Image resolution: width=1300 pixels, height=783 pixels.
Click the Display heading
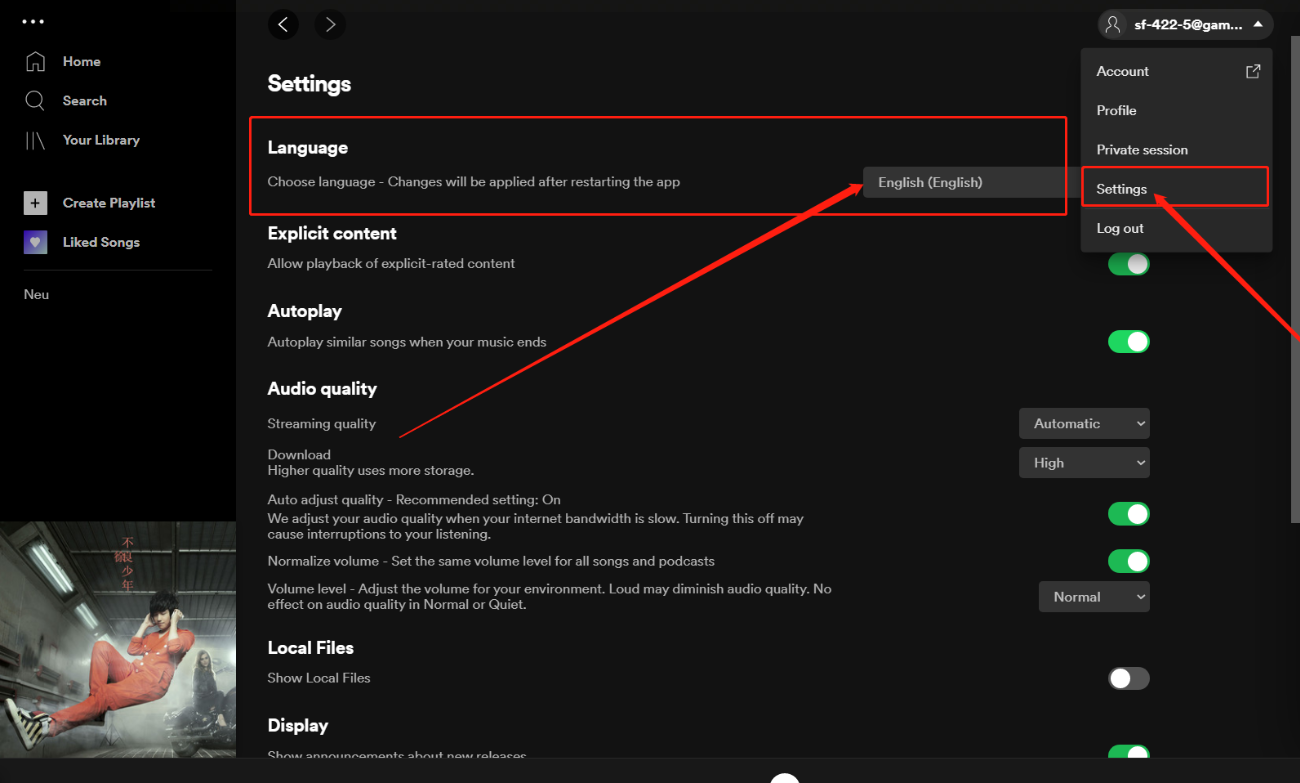tap(298, 726)
